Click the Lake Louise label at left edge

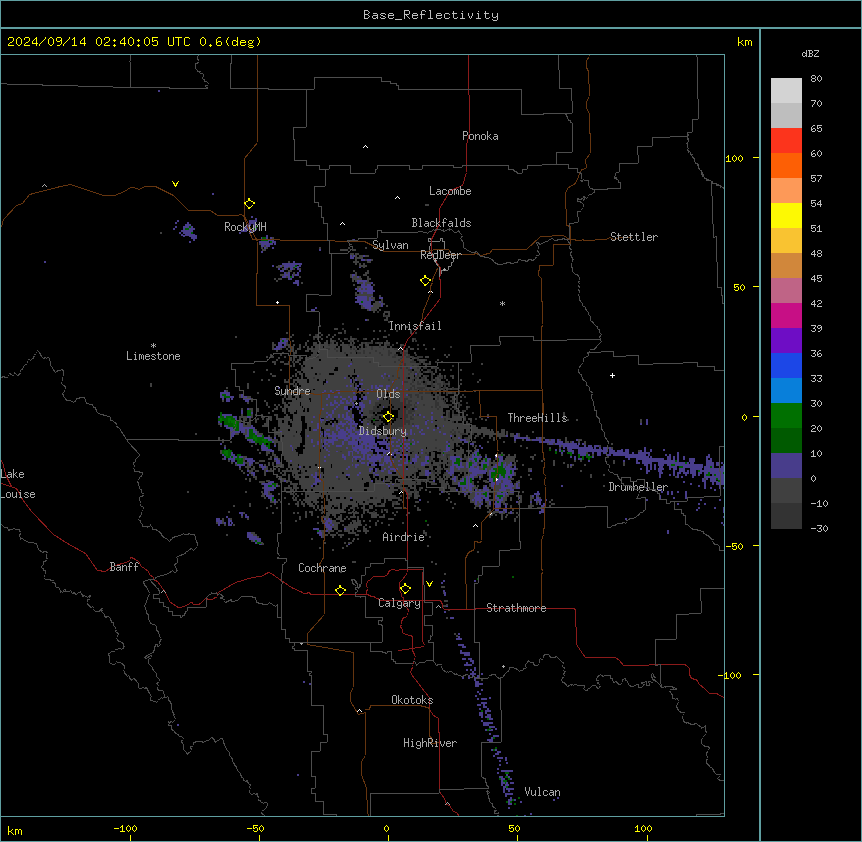pos(18,484)
